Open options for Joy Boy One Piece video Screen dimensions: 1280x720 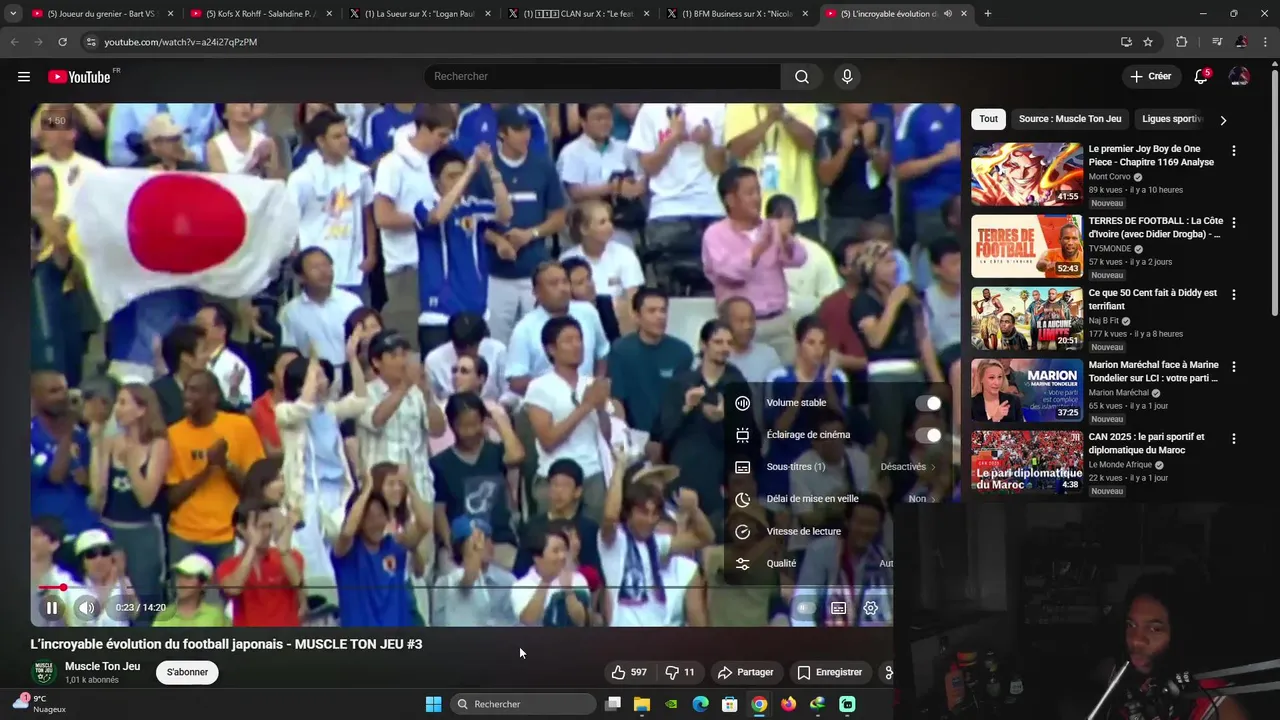coord(1233,151)
